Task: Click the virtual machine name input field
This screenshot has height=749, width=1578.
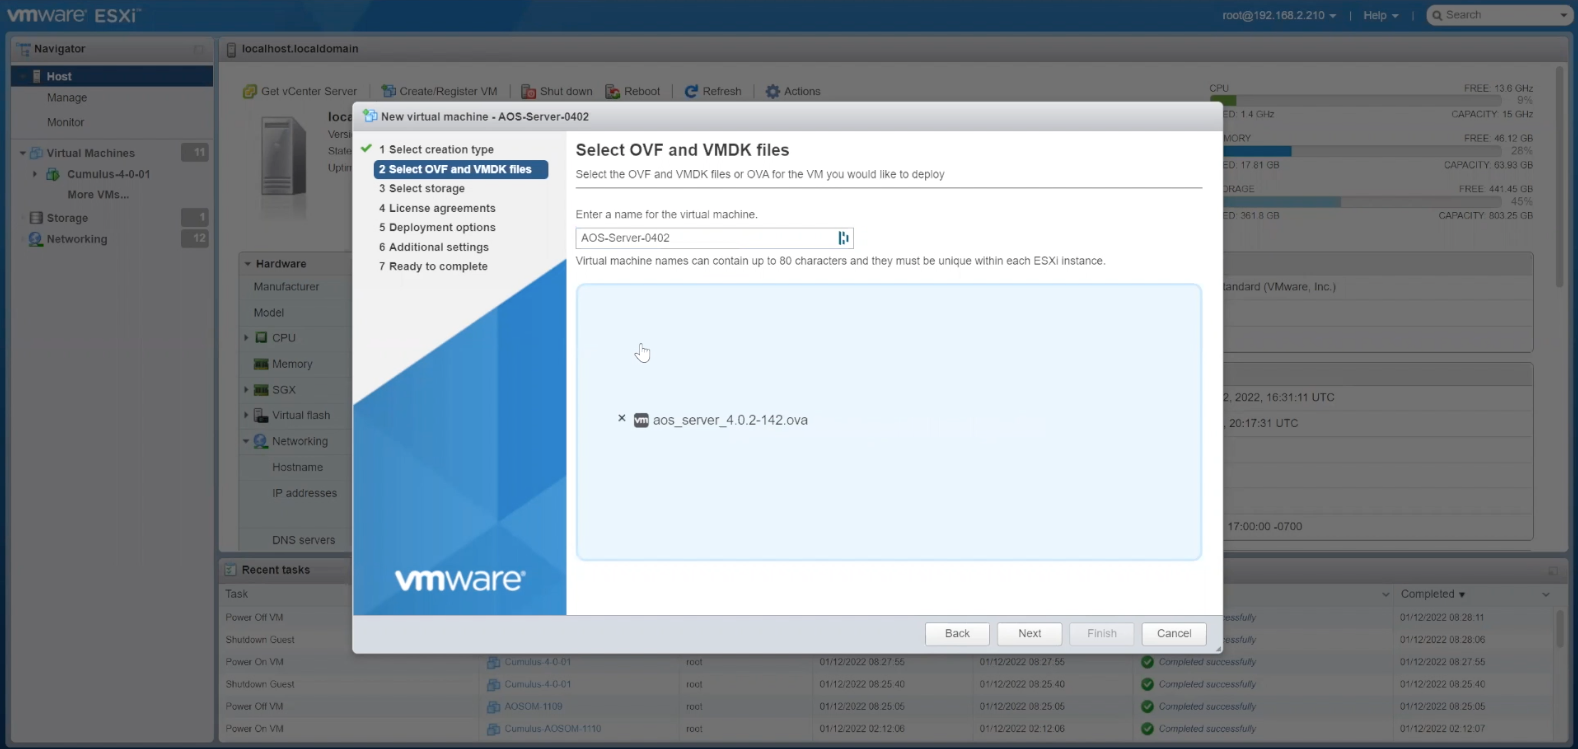Action: pos(714,238)
